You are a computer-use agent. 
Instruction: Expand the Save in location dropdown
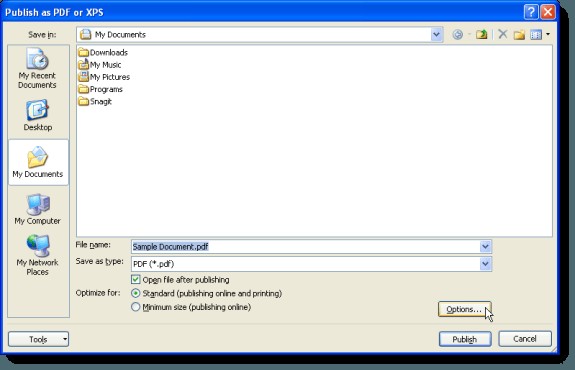coord(436,34)
